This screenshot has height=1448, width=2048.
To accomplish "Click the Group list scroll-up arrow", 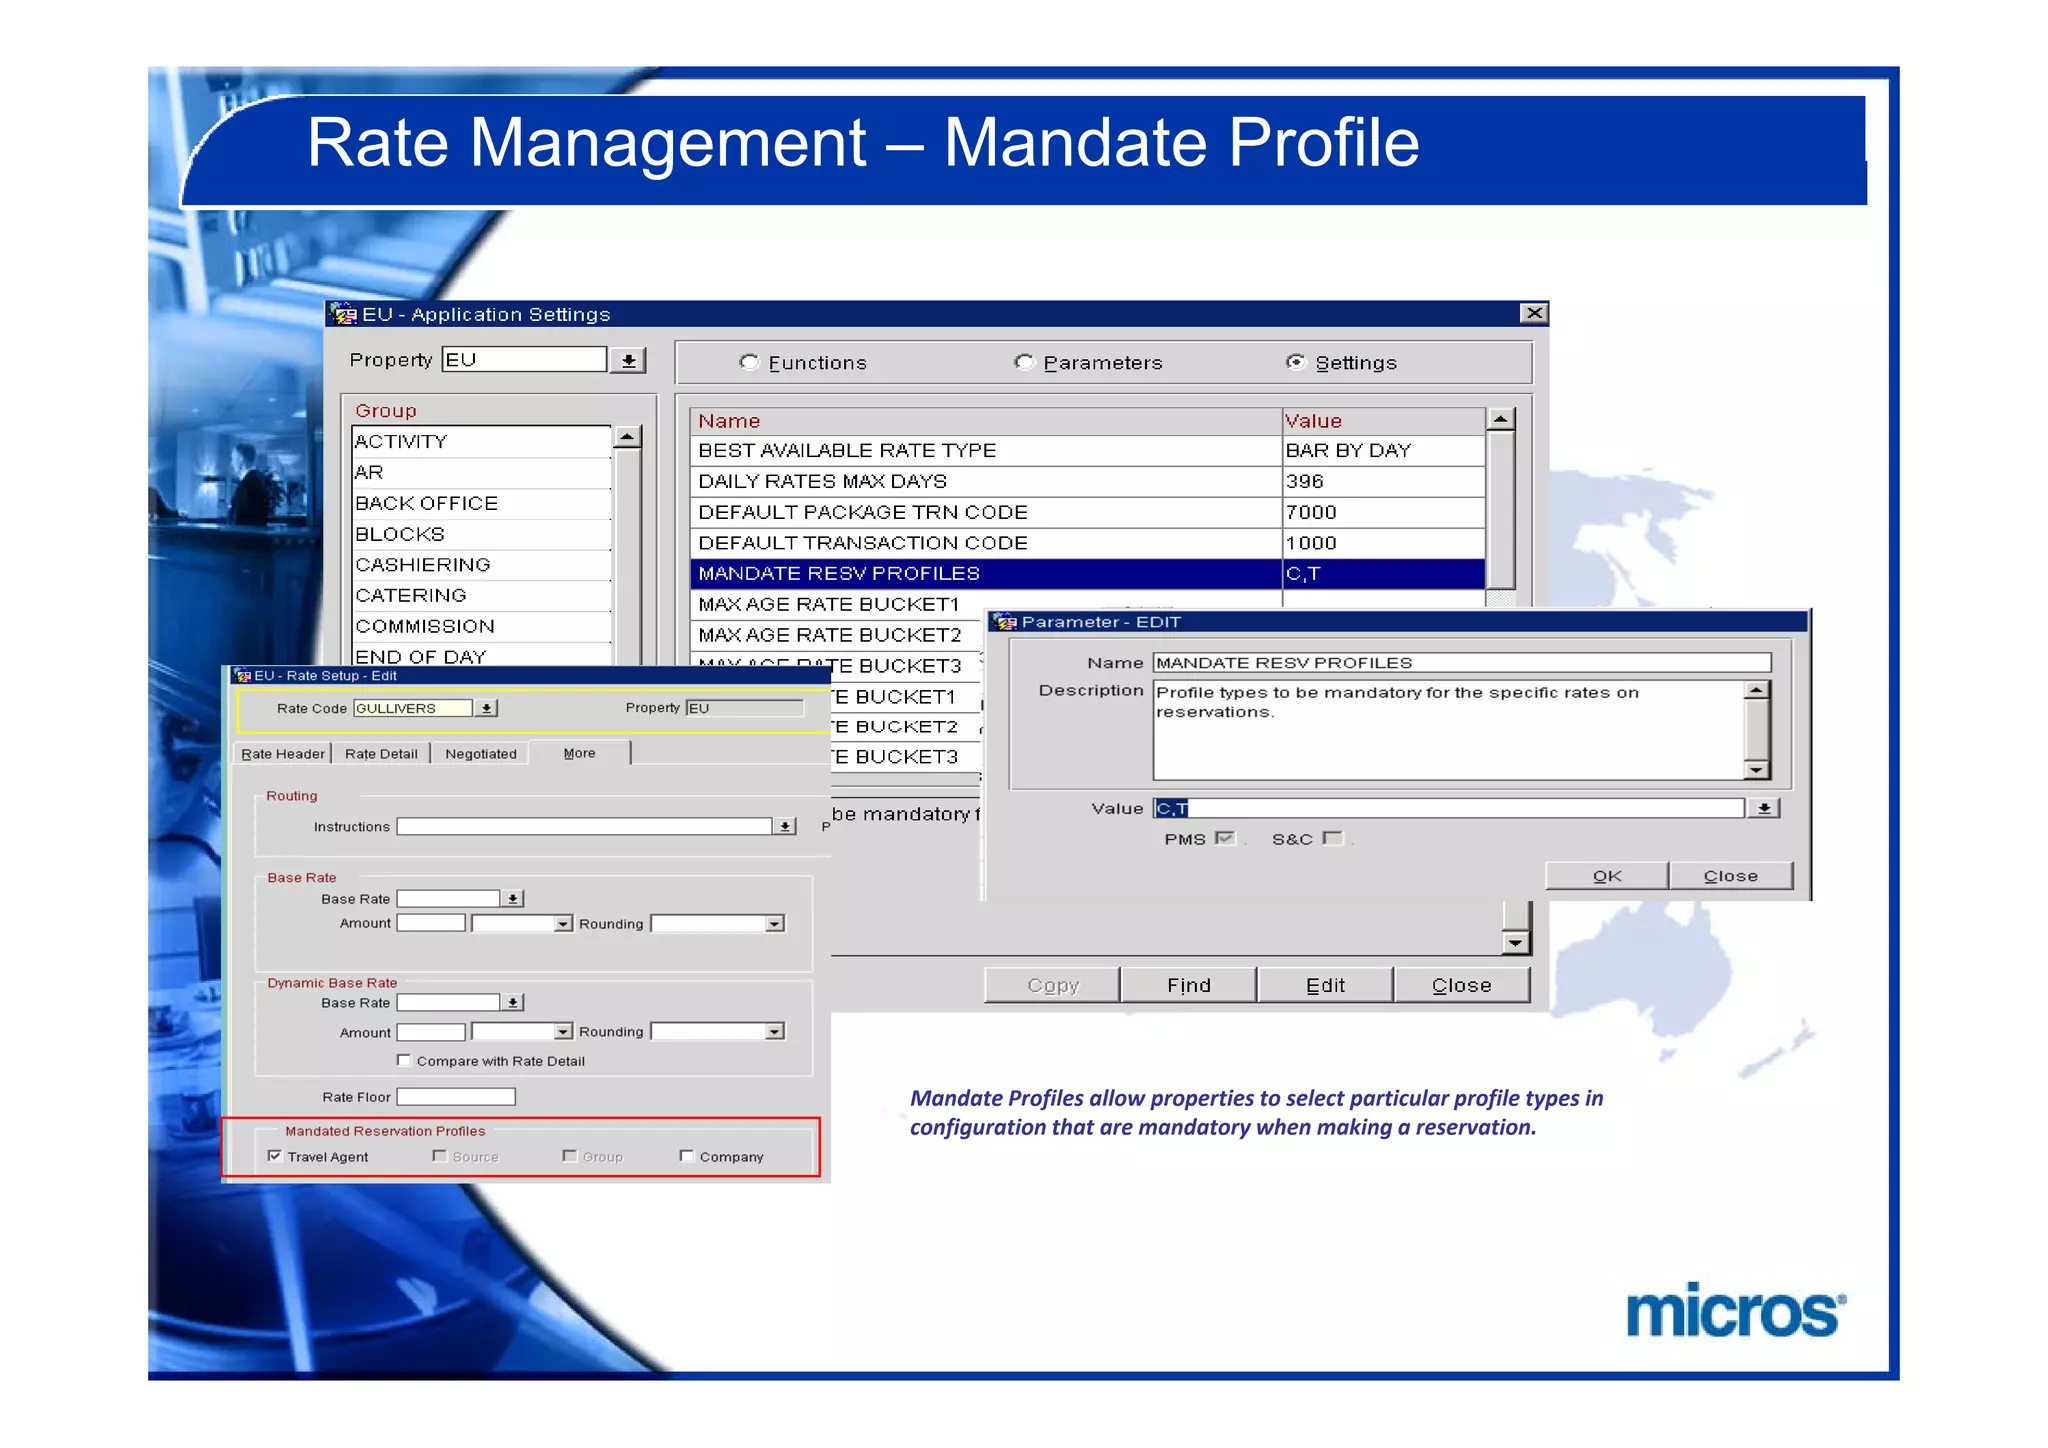I will [x=627, y=437].
